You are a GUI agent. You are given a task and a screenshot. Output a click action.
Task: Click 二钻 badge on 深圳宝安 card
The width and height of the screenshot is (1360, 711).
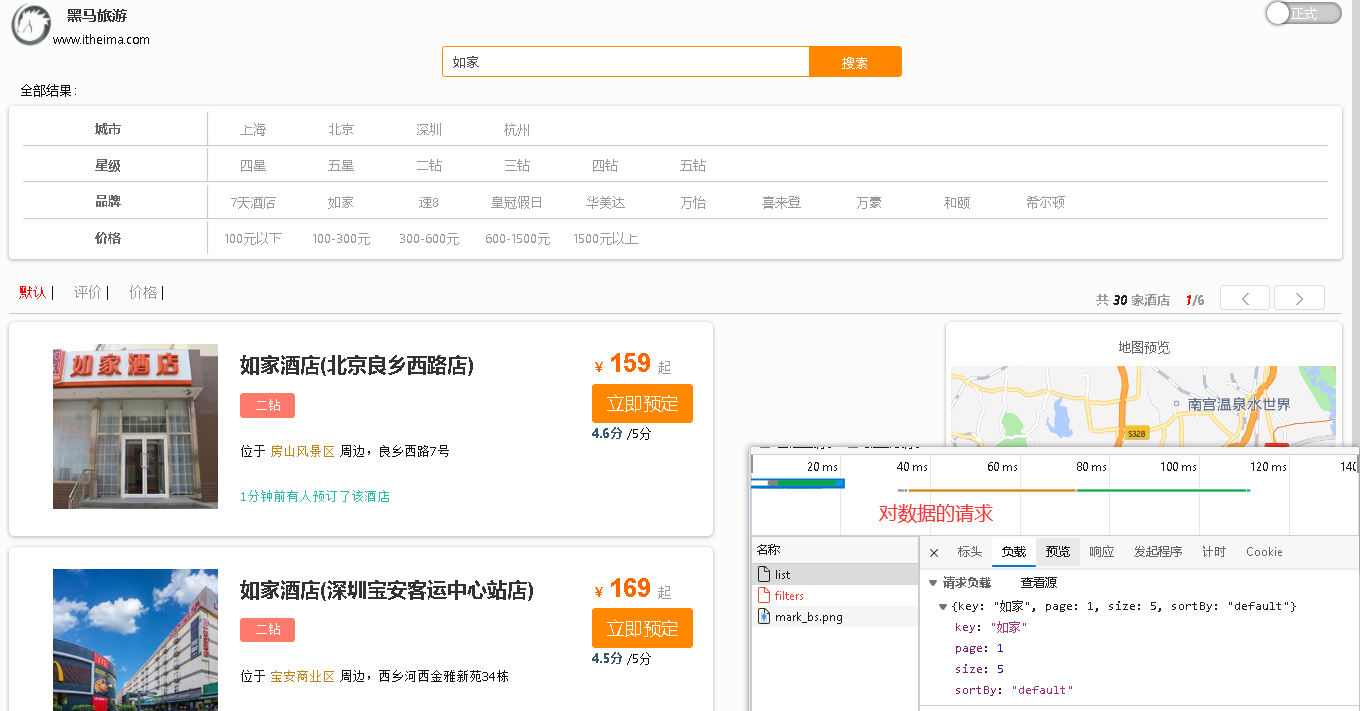267,630
